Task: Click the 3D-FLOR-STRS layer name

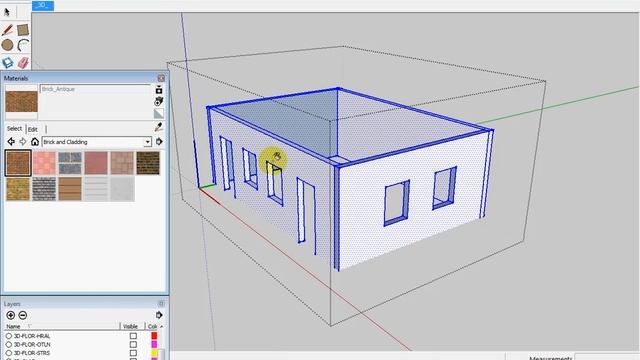Action: 32,353
